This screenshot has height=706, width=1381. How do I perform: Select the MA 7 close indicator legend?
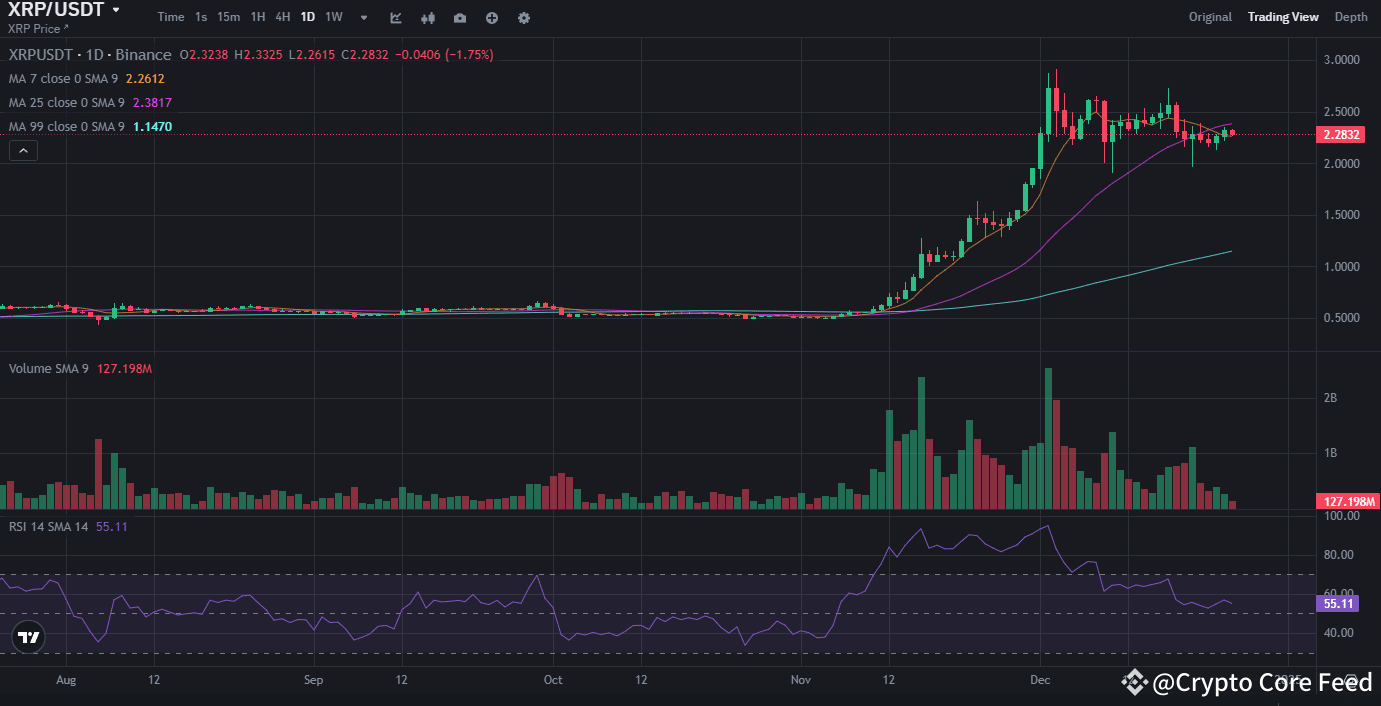(x=64, y=79)
